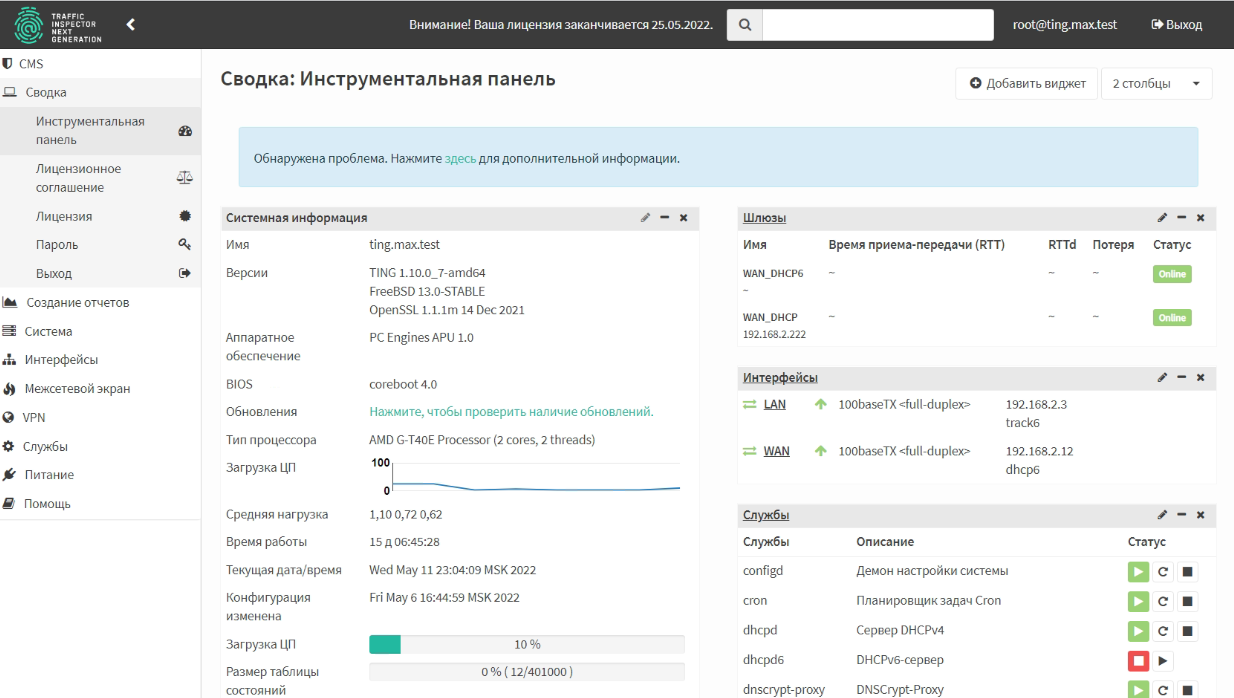Collapse the sidebar using the chevron arrow

130,24
